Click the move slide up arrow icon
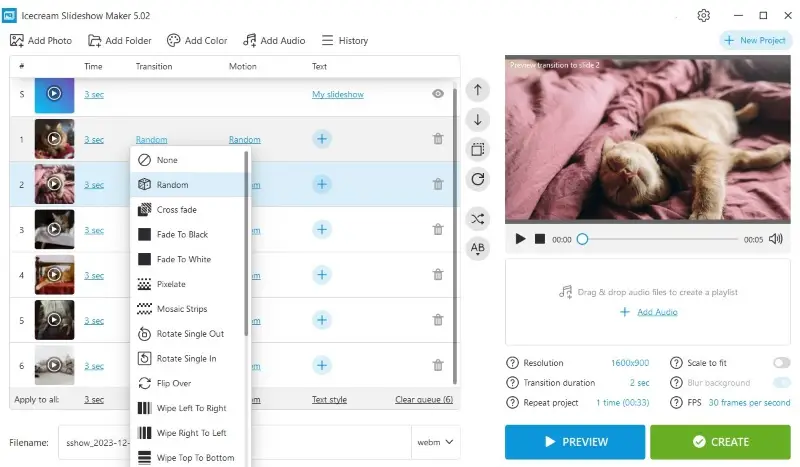The width and height of the screenshot is (800, 467). pos(478,90)
